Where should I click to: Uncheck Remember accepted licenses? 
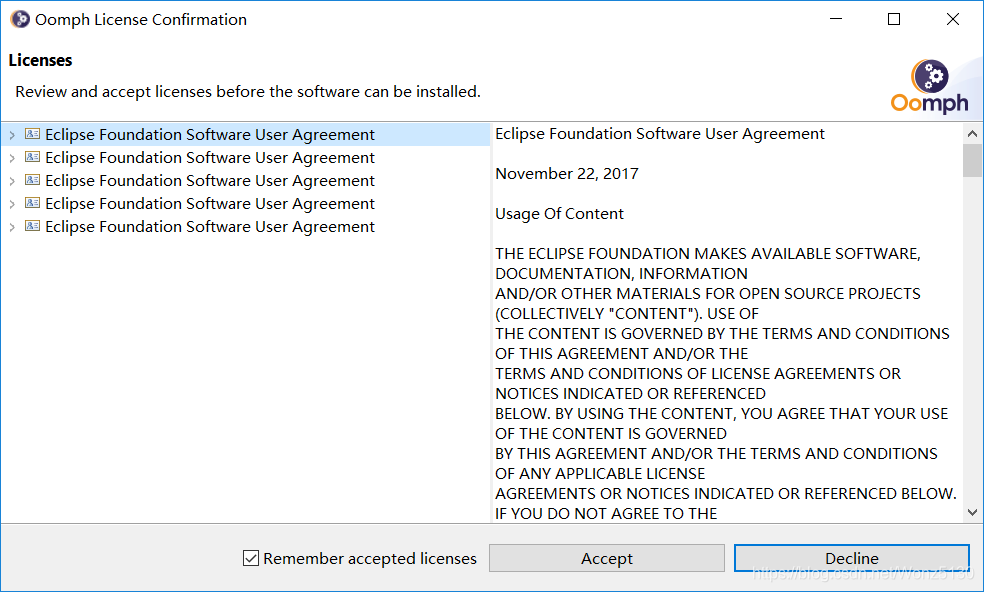point(250,558)
